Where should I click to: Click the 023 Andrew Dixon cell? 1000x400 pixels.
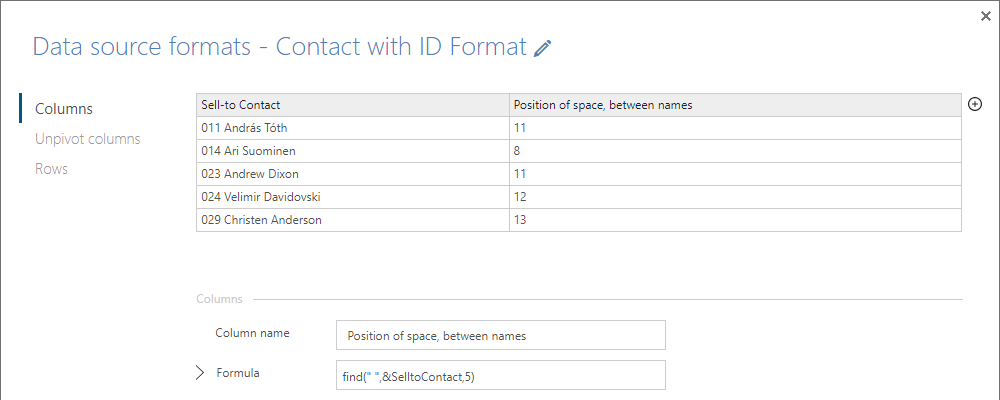pyautogui.click(x=353, y=174)
